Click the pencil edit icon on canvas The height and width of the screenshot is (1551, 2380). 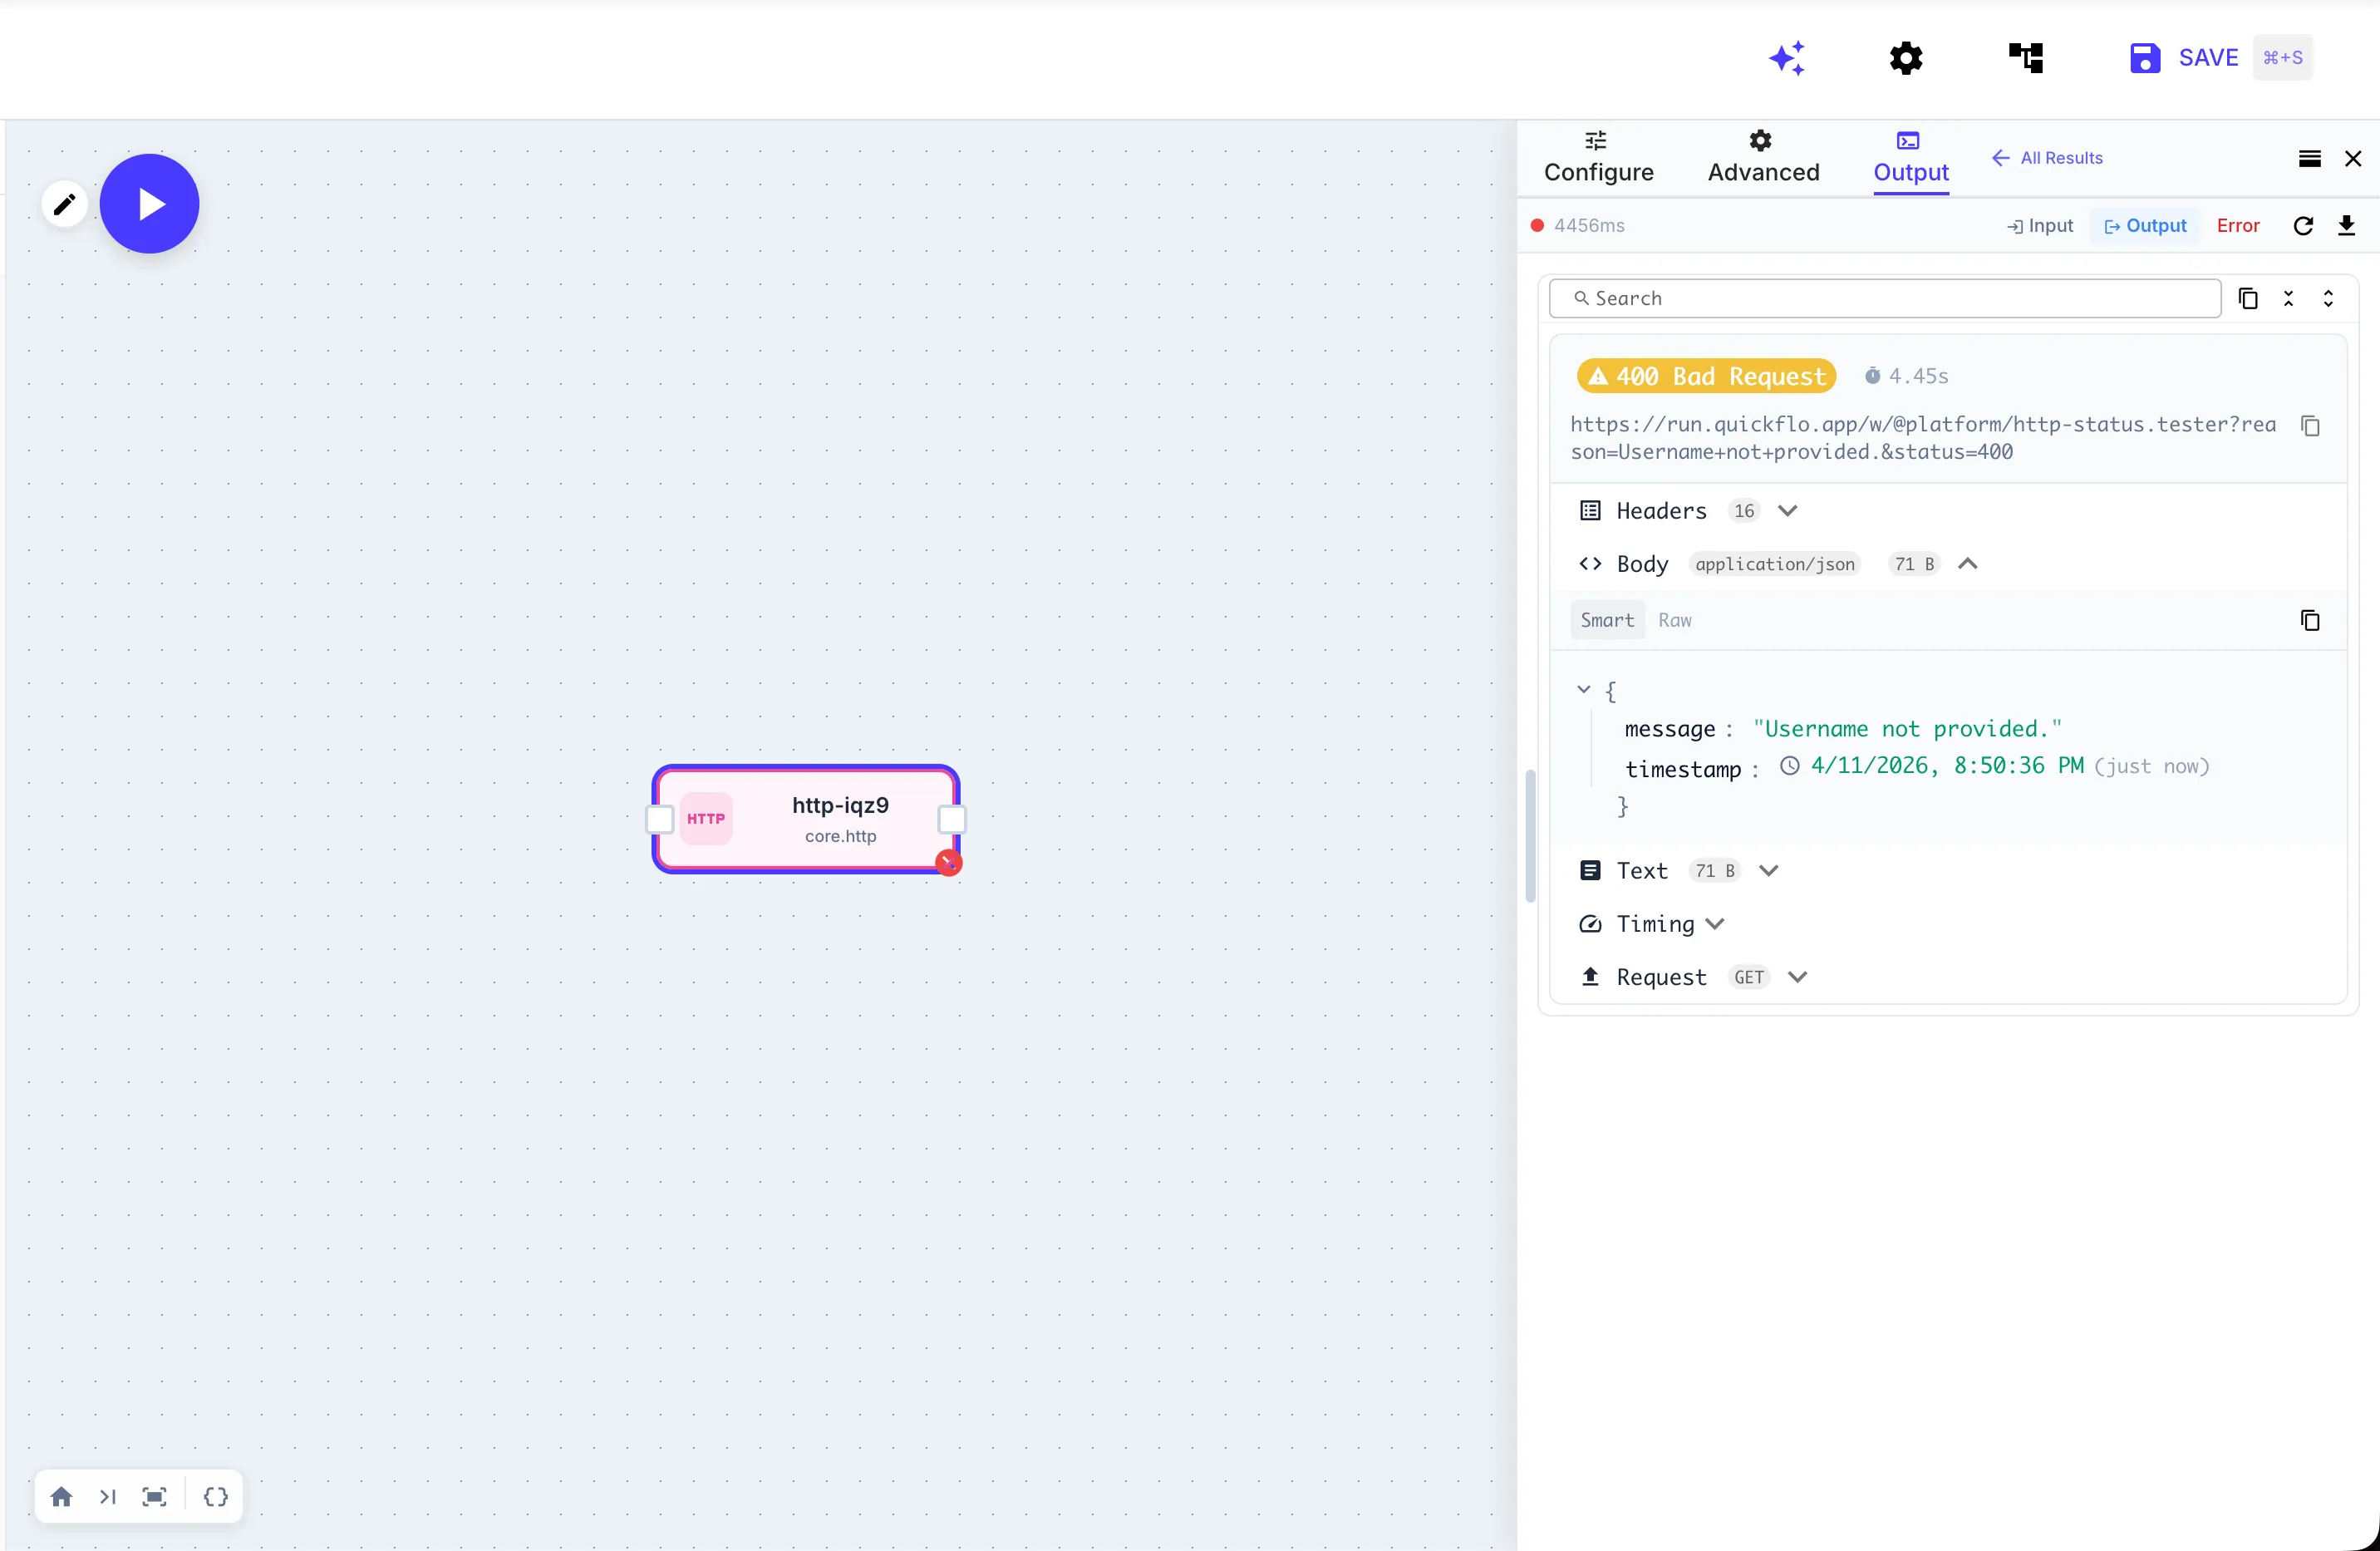point(65,204)
